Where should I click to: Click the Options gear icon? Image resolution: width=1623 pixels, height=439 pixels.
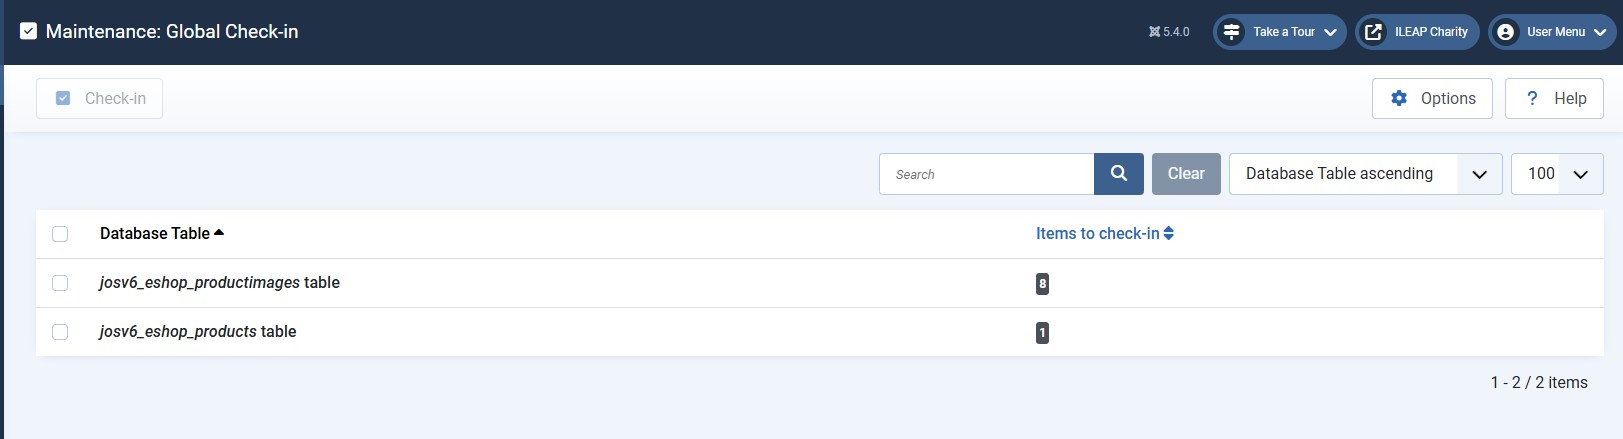coord(1399,98)
